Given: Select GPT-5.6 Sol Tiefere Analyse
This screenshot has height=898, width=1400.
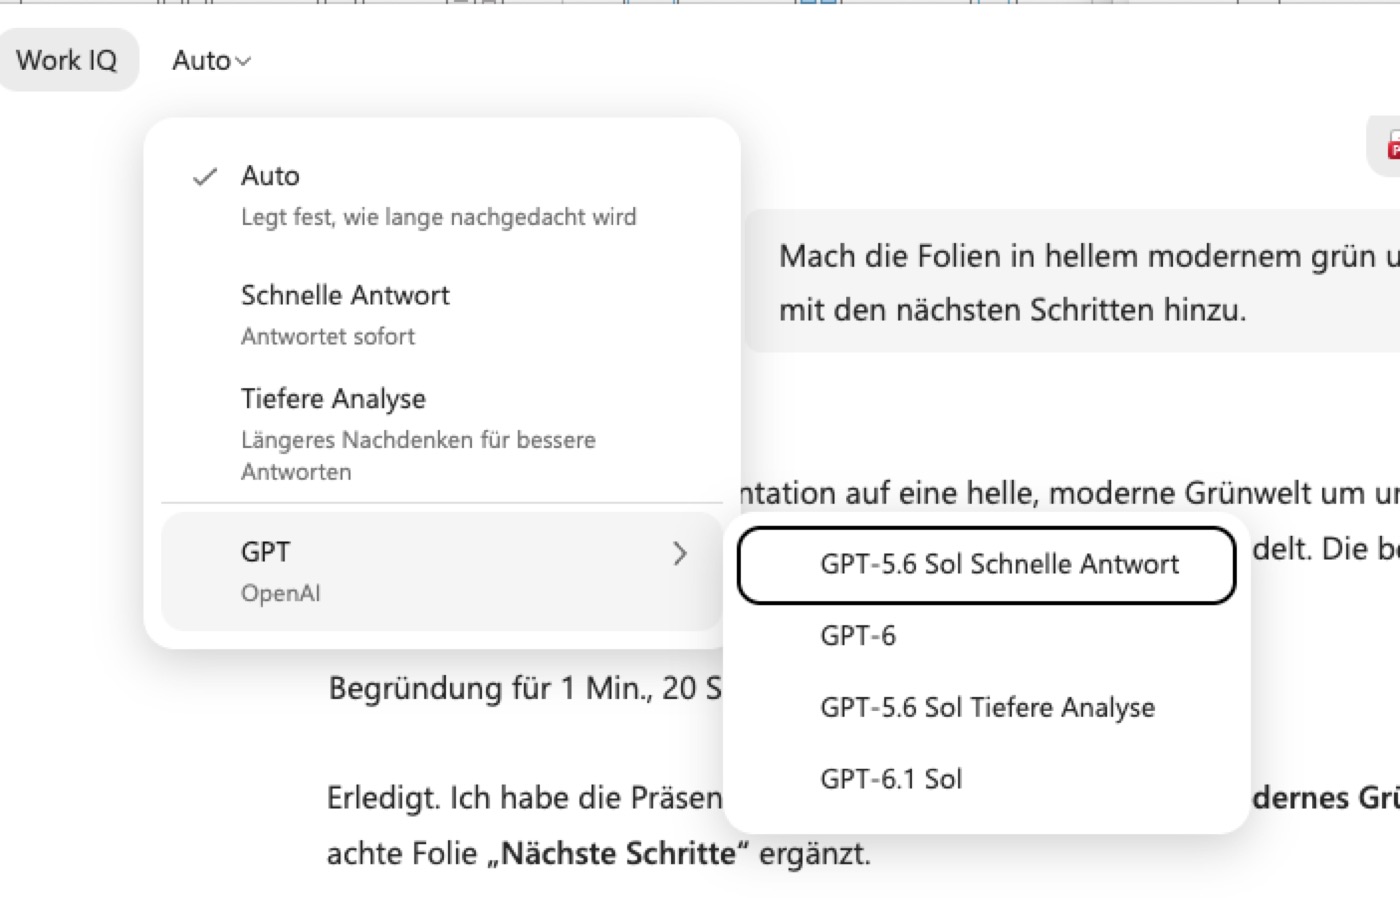Looking at the screenshot, I should click(x=986, y=708).
